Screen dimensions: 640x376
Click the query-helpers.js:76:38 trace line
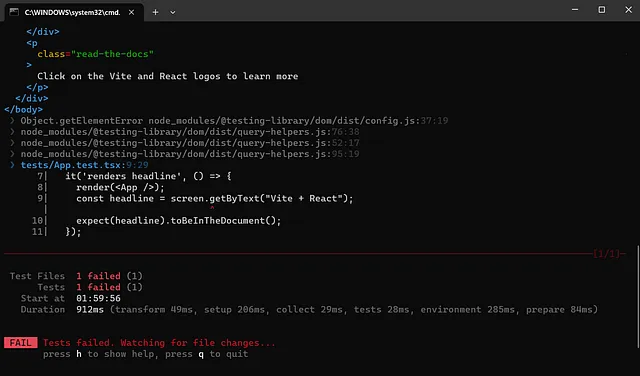[x=190, y=132]
